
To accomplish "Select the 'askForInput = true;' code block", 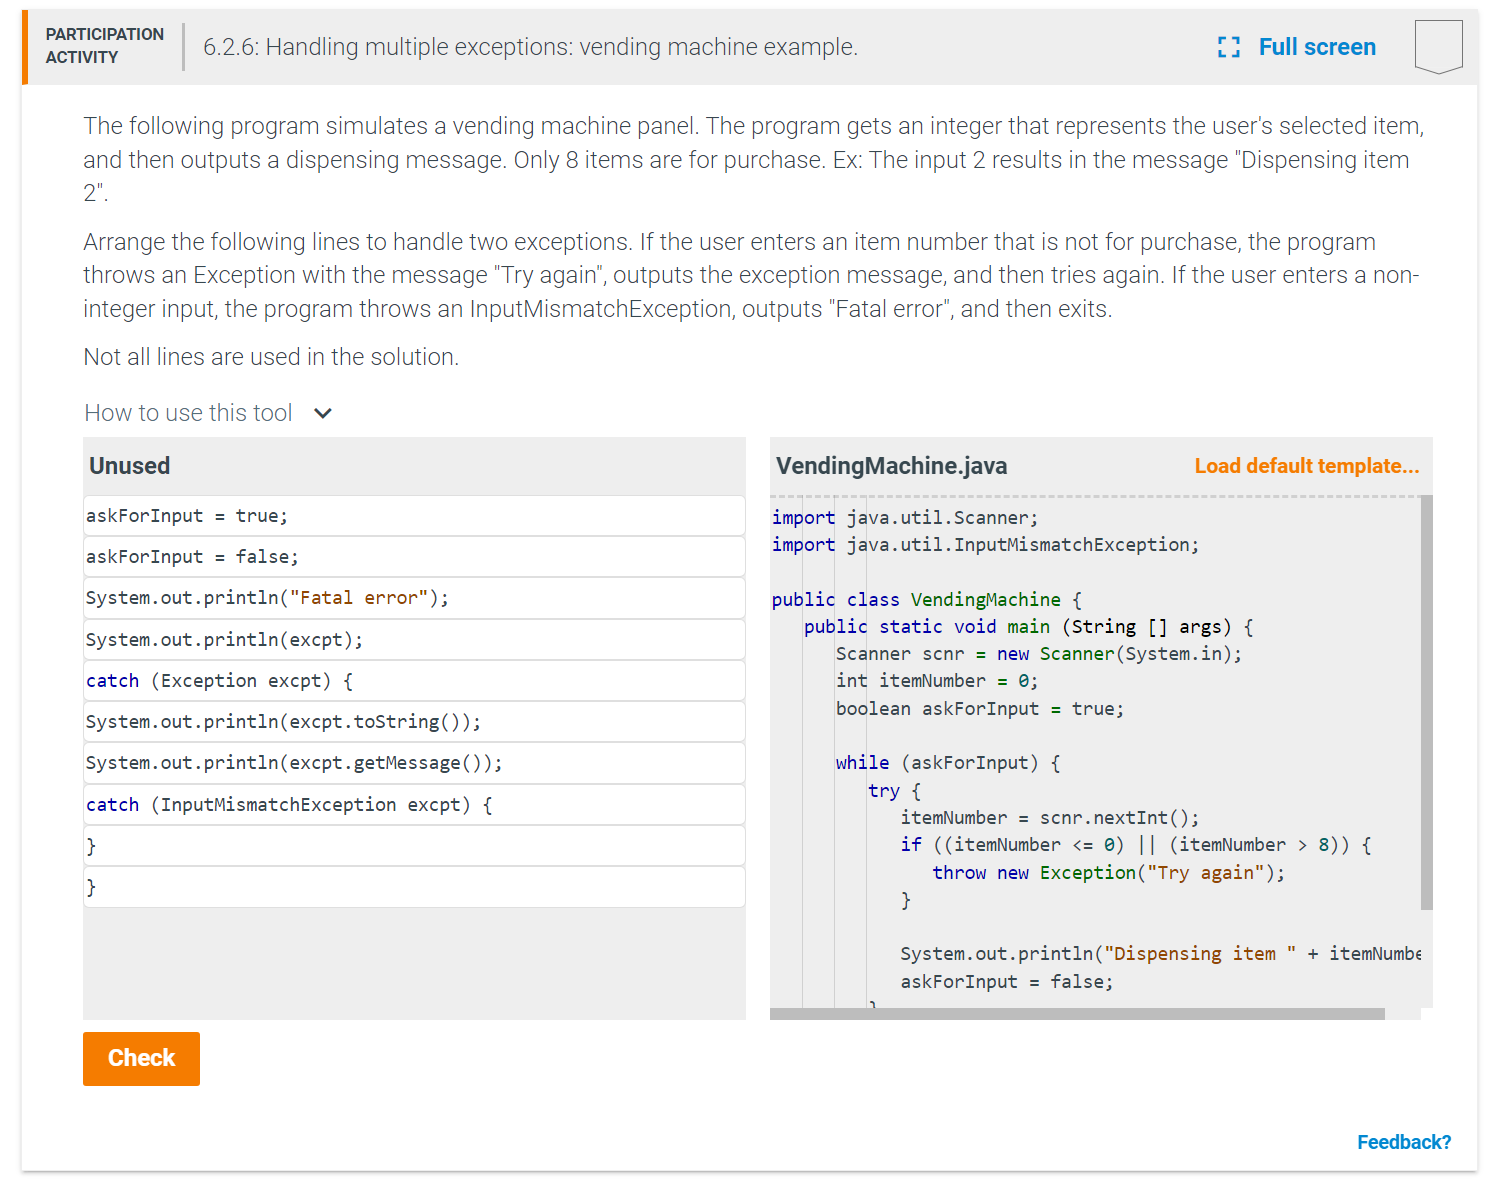I will coord(414,516).
